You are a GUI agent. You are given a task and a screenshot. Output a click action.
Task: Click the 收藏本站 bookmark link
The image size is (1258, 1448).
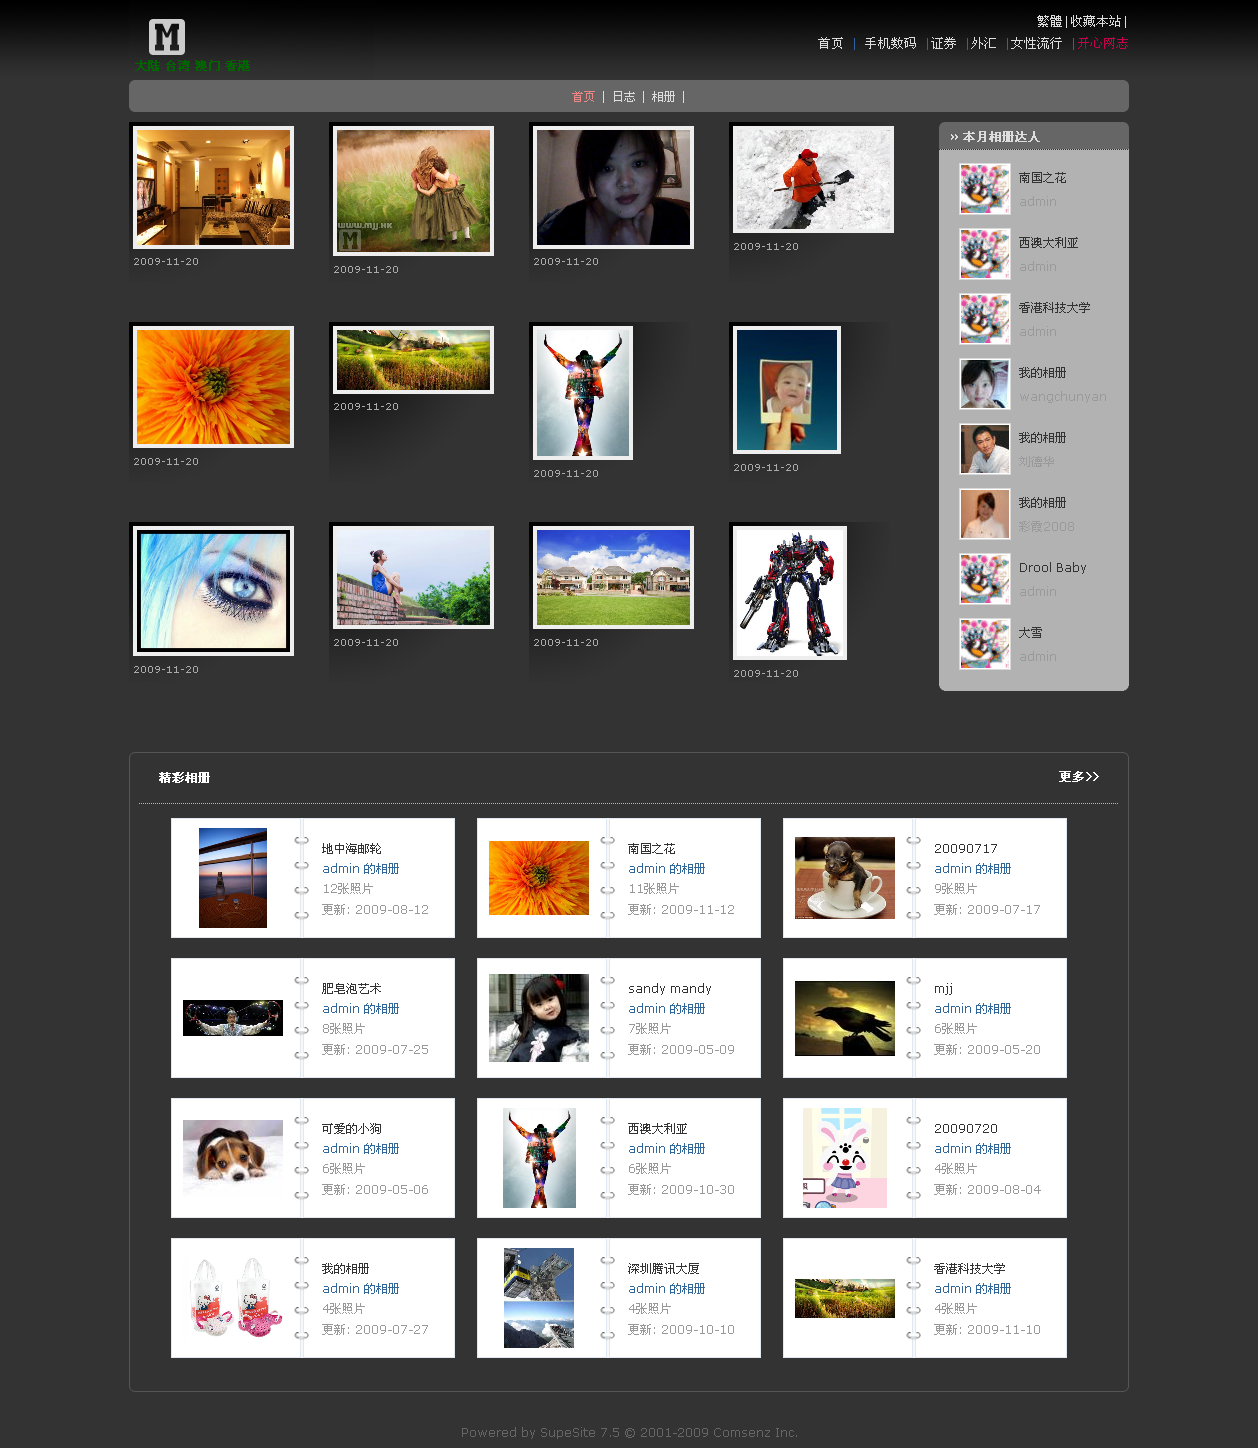click(1095, 22)
